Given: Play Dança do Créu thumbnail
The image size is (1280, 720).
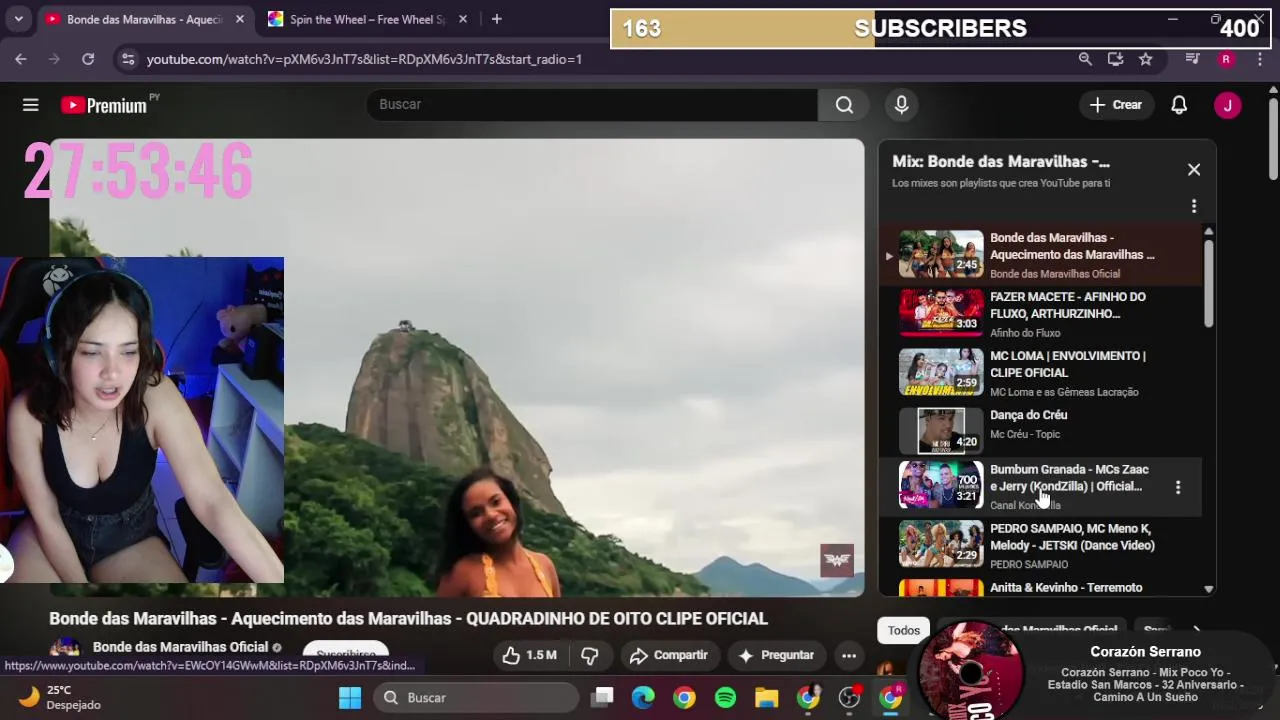Looking at the screenshot, I should pyautogui.click(x=941, y=430).
